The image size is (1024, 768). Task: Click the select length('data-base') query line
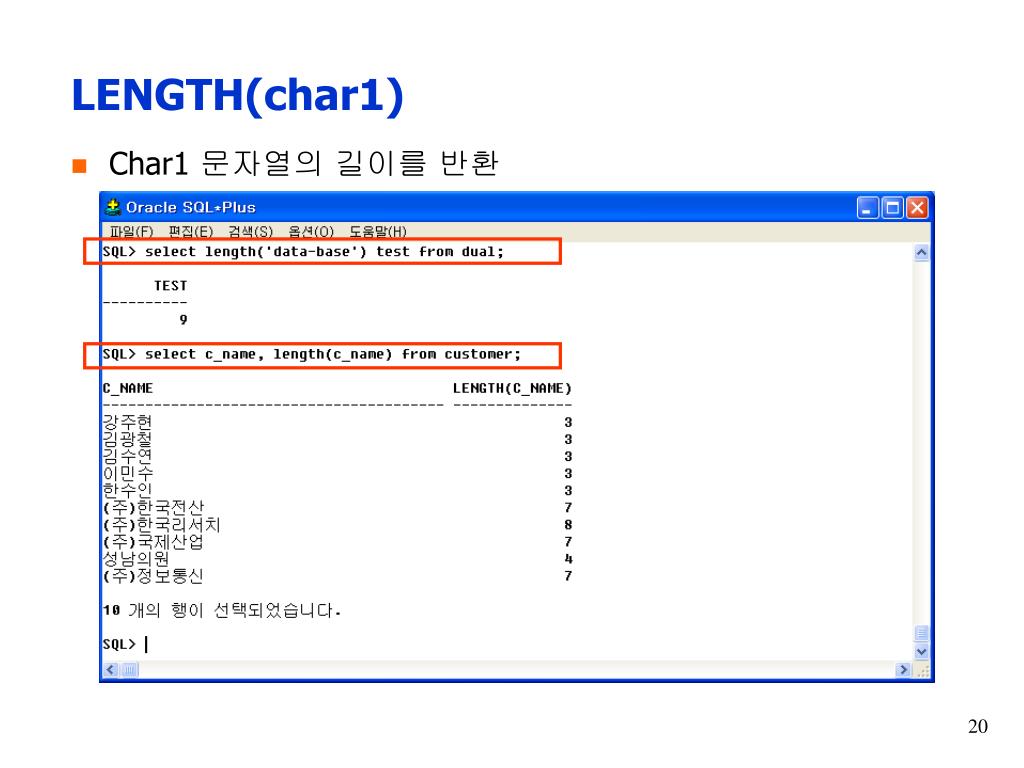click(303, 252)
